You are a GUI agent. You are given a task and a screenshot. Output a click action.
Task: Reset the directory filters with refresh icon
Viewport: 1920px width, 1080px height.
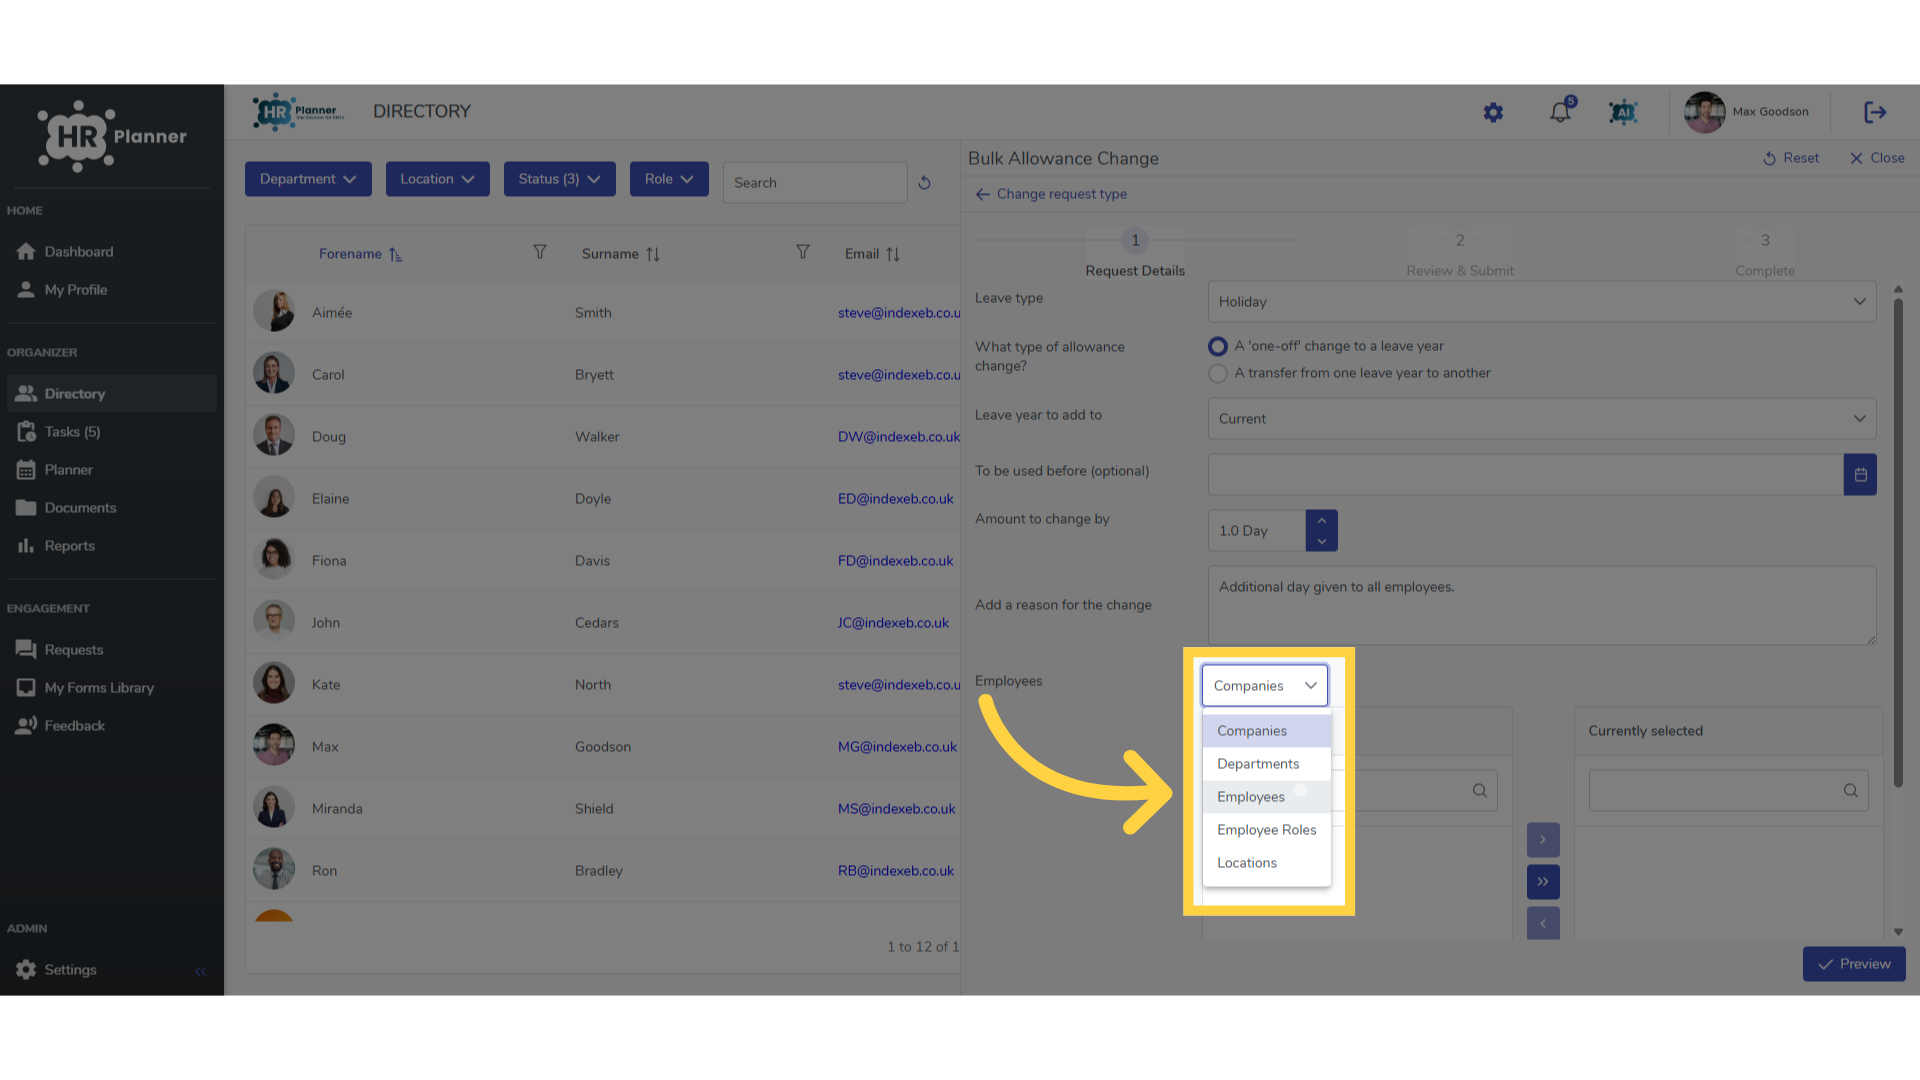click(924, 183)
